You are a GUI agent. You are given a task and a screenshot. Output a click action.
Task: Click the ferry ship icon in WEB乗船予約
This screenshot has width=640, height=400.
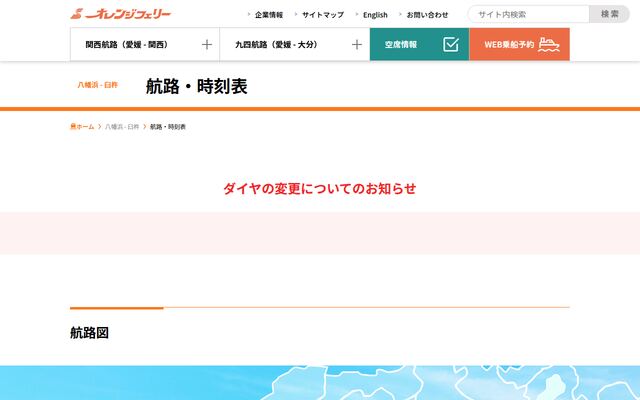(x=549, y=44)
